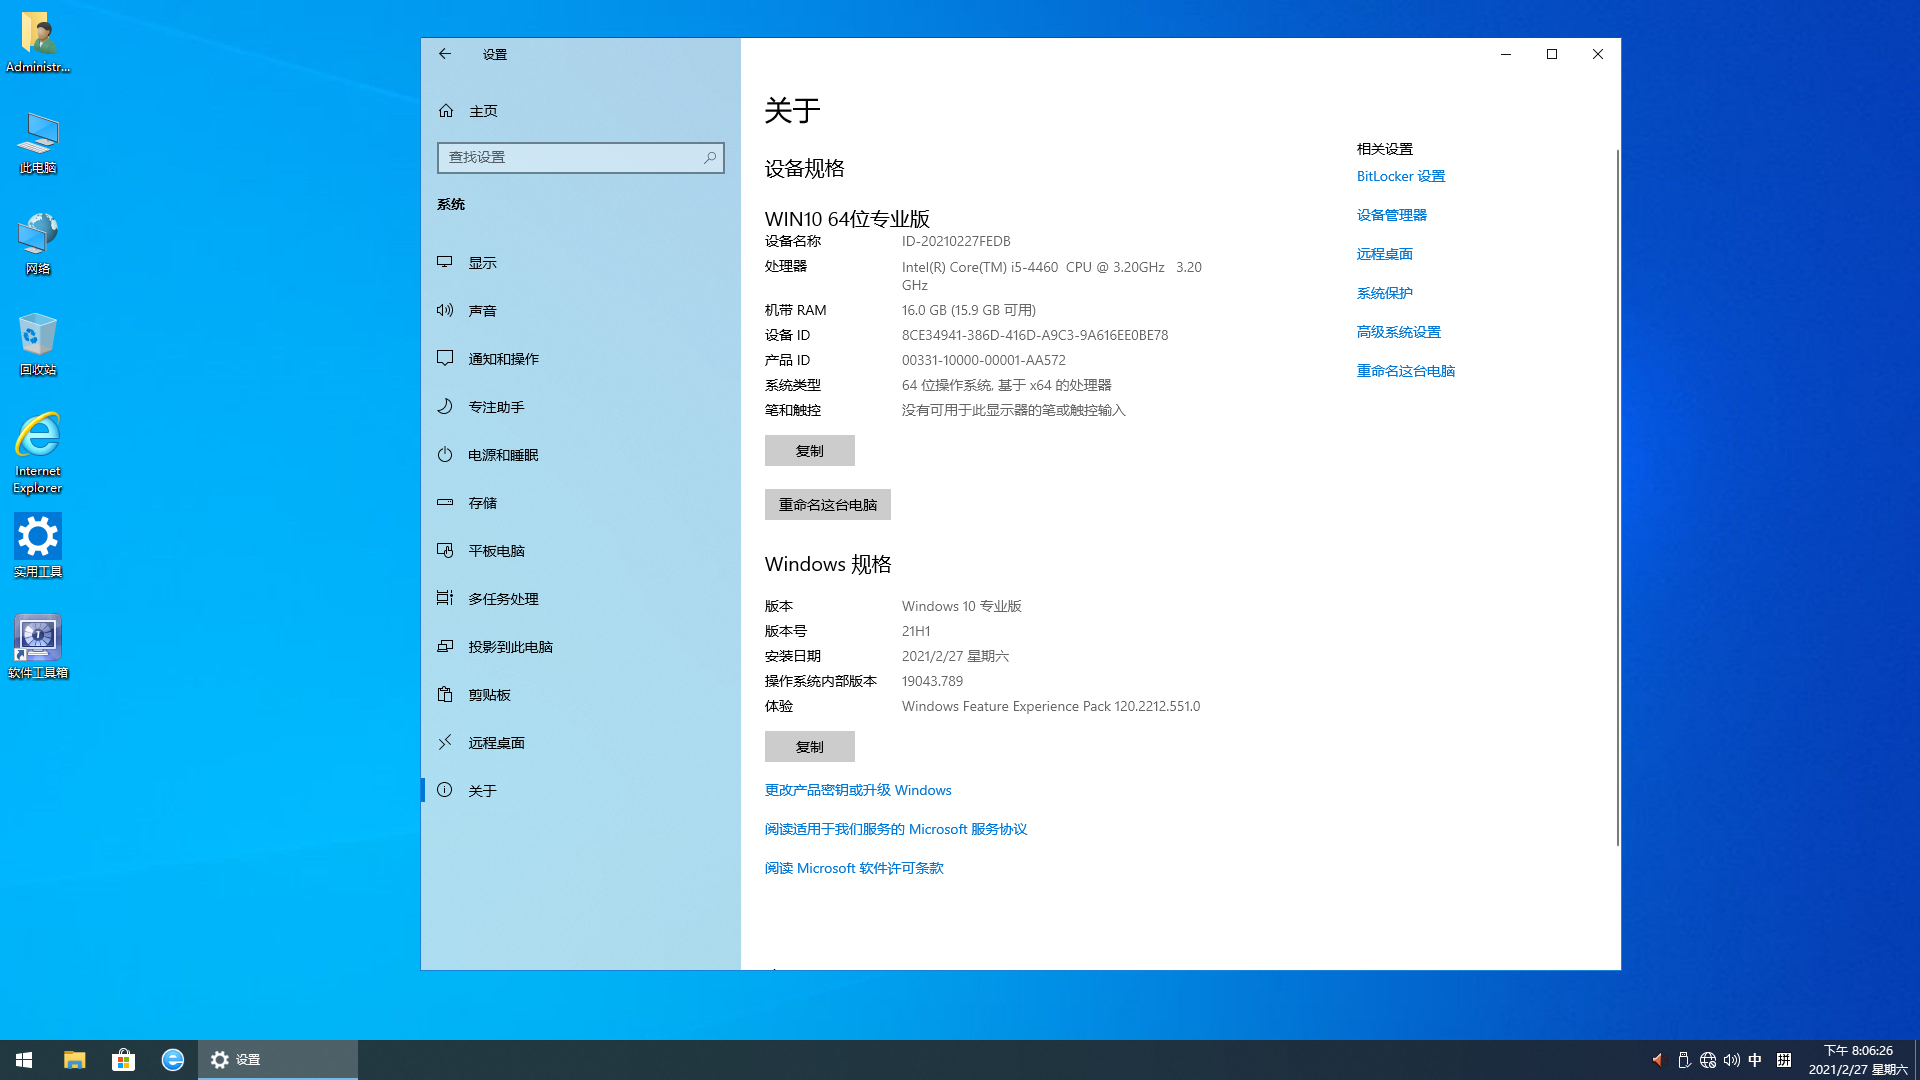Select the 专注助手 moon icon
This screenshot has height=1080, width=1920.
click(445, 406)
